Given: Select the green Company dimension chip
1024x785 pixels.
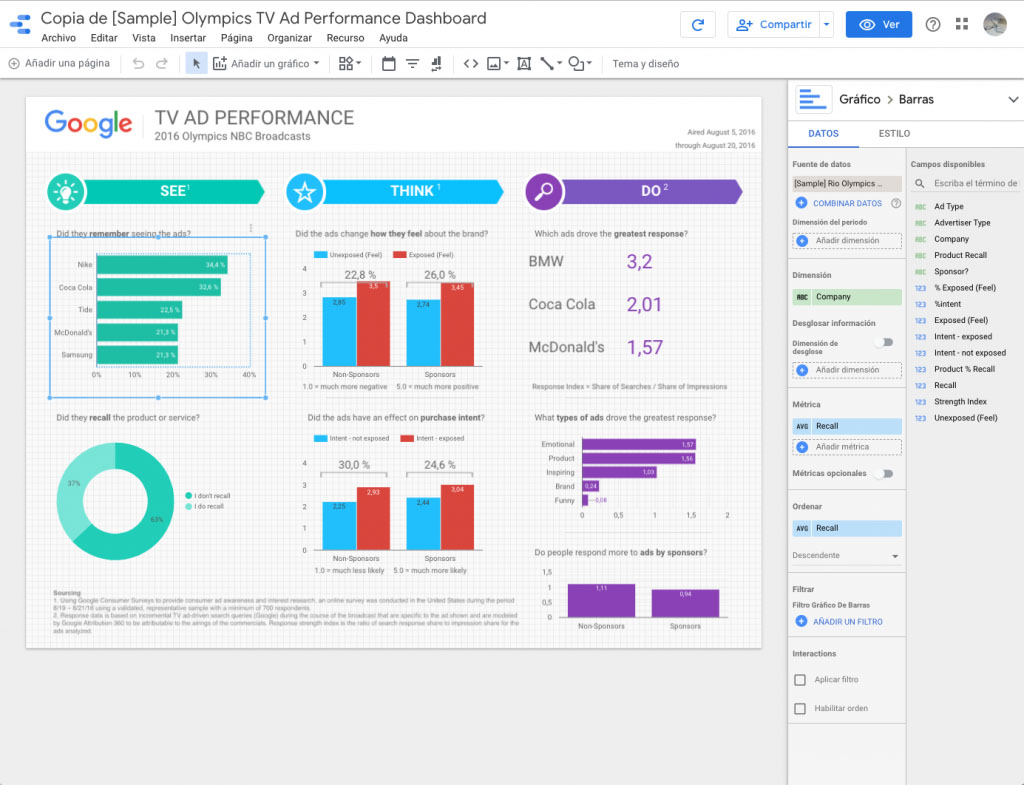Looking at the screenshot, I should click(846, 296).
